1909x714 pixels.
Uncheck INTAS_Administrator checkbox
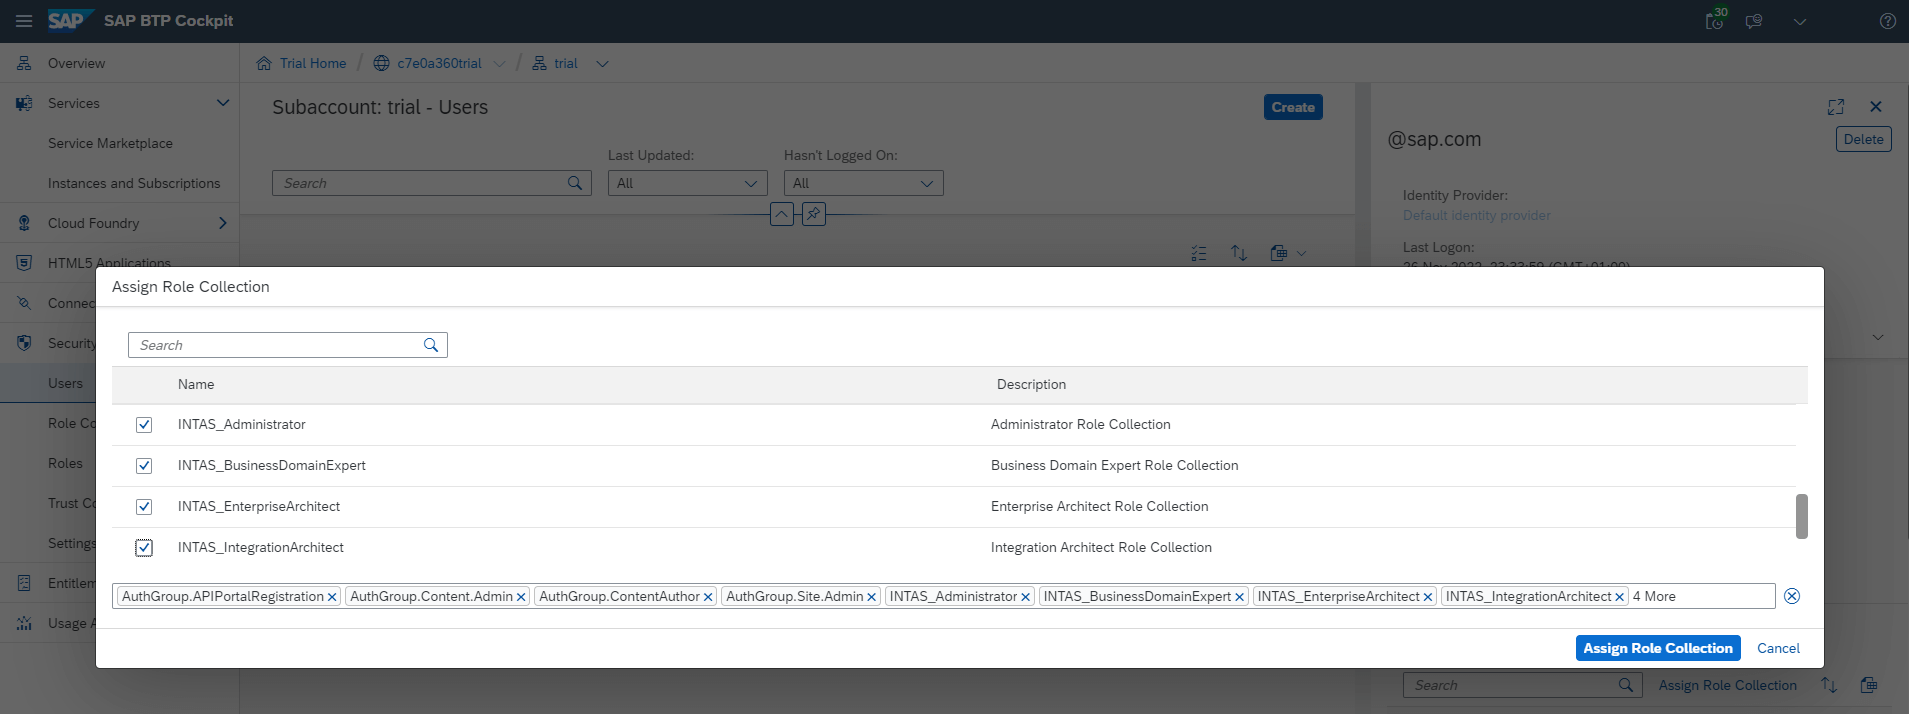tap(144, 425)
